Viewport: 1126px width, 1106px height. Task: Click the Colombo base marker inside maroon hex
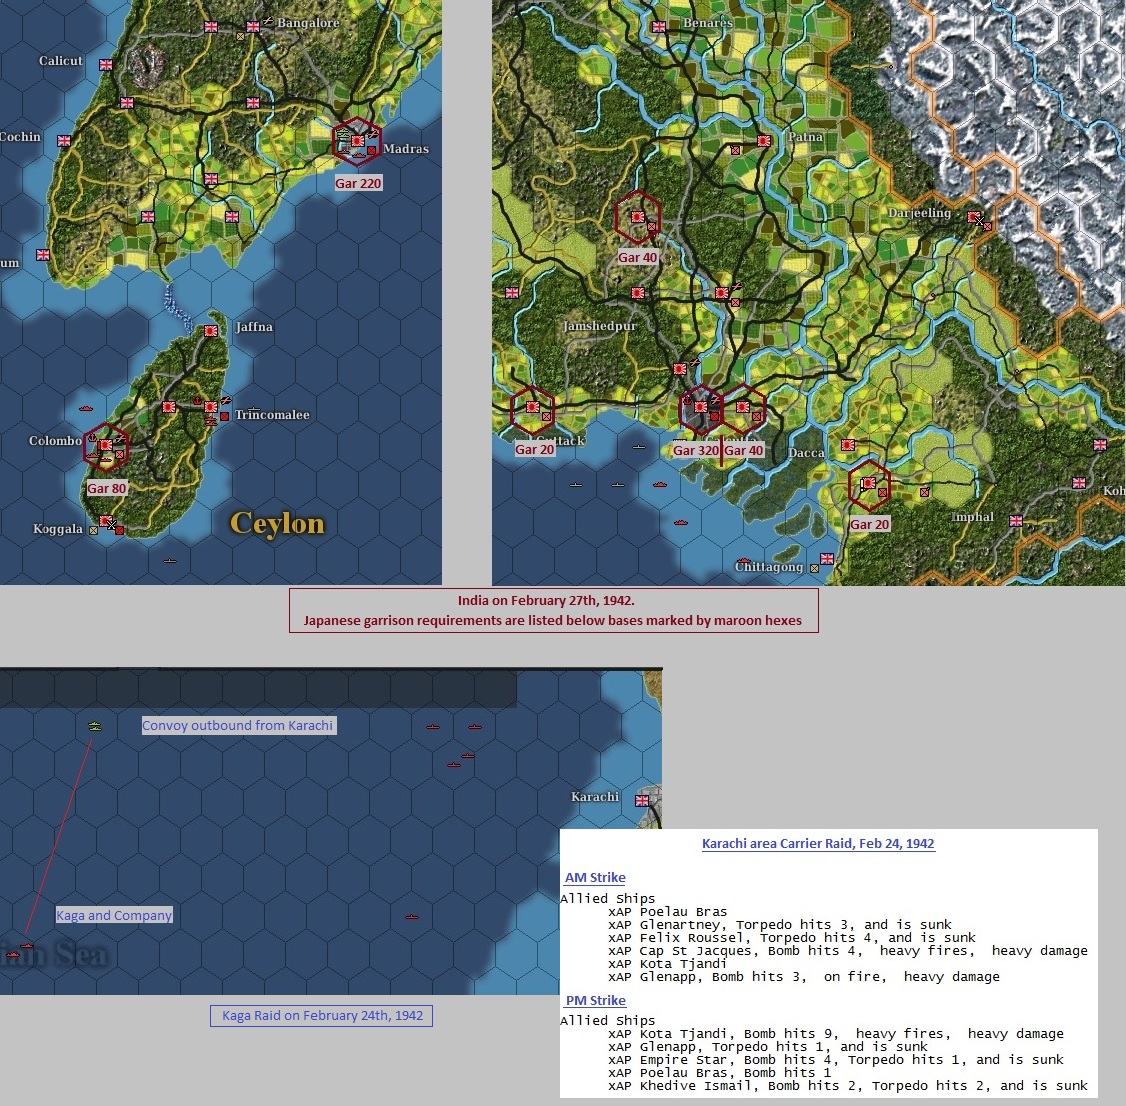106,445
